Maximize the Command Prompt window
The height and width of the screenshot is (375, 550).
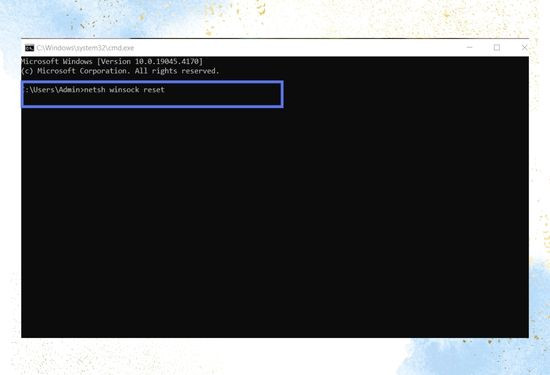pos(497,47)
